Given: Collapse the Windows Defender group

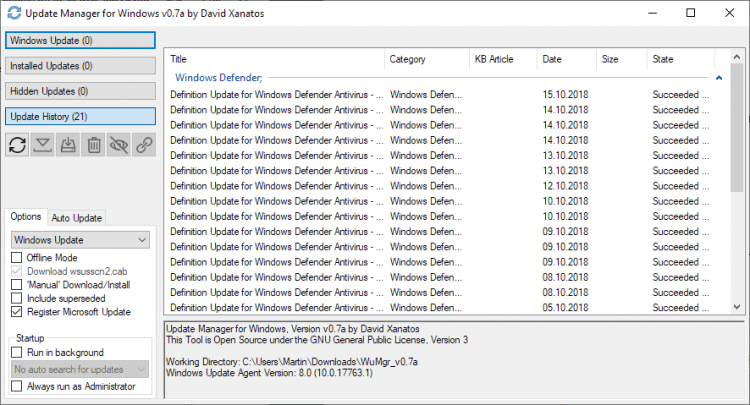Looking at the screenshot, I should coord(717,77).
